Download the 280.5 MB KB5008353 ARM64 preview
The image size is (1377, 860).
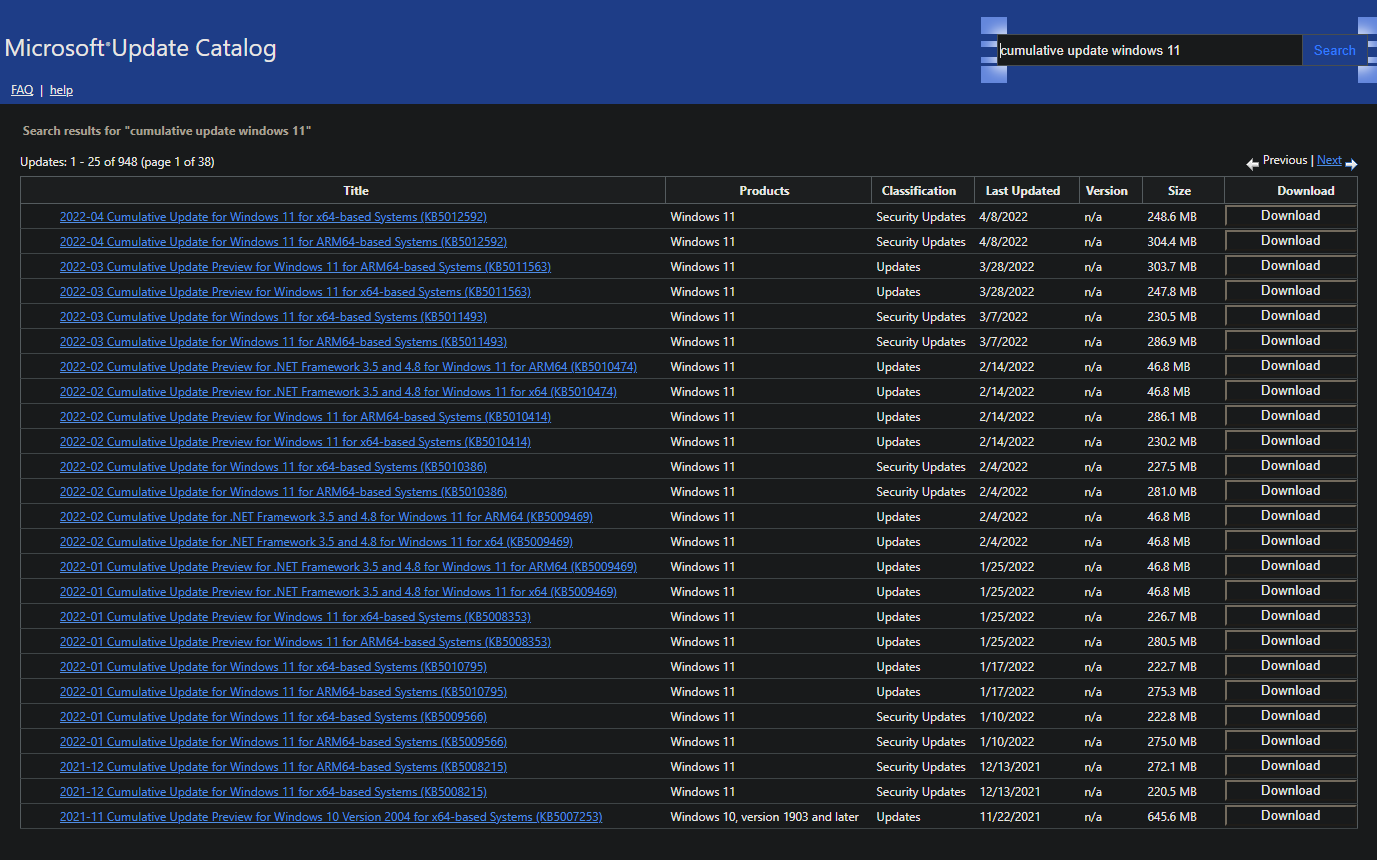click(1290, 641)
